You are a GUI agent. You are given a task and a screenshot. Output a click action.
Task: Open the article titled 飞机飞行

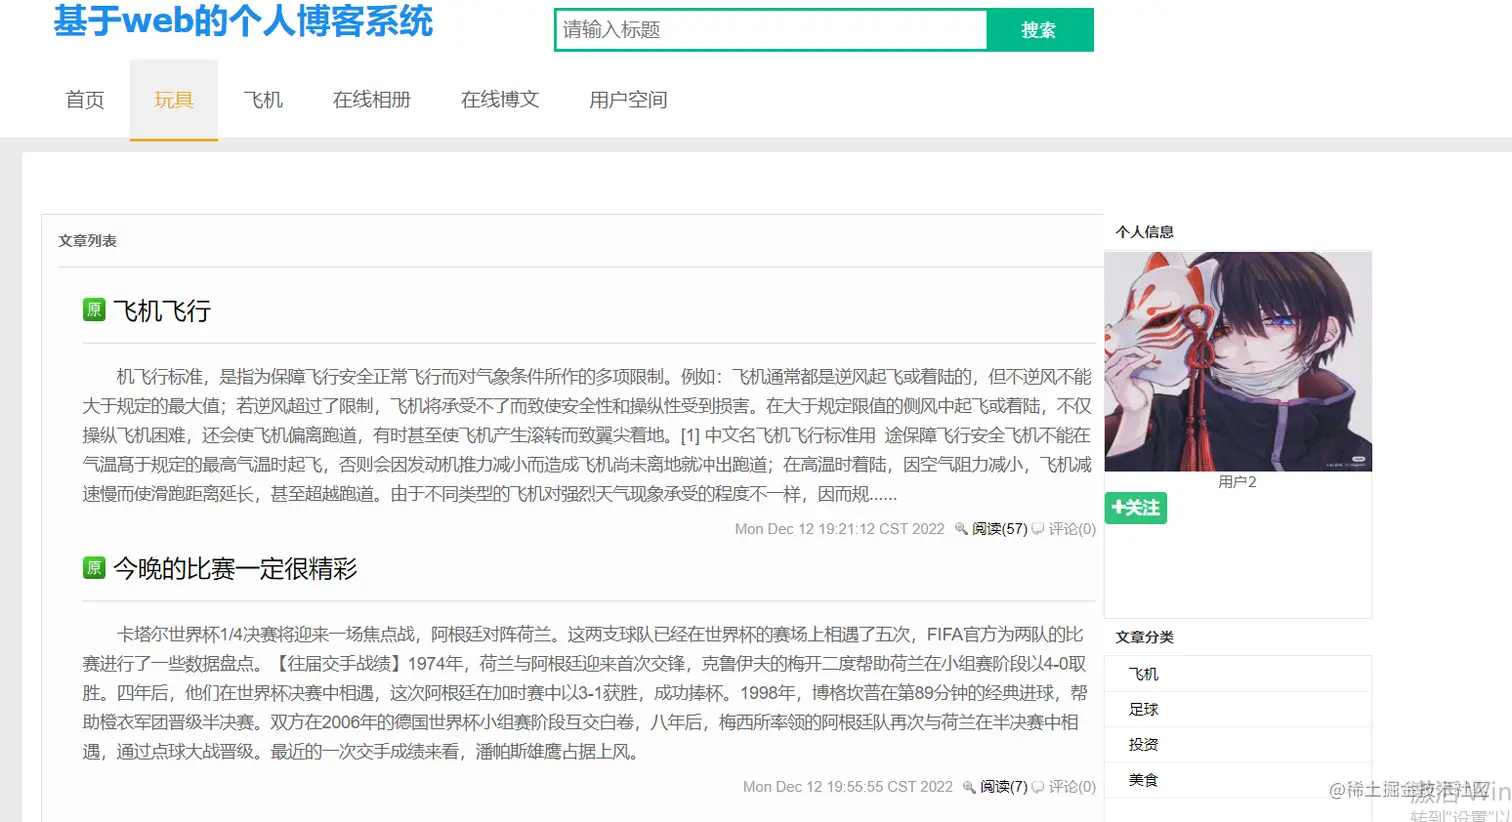pyautogui.click(x=162, y=311)
